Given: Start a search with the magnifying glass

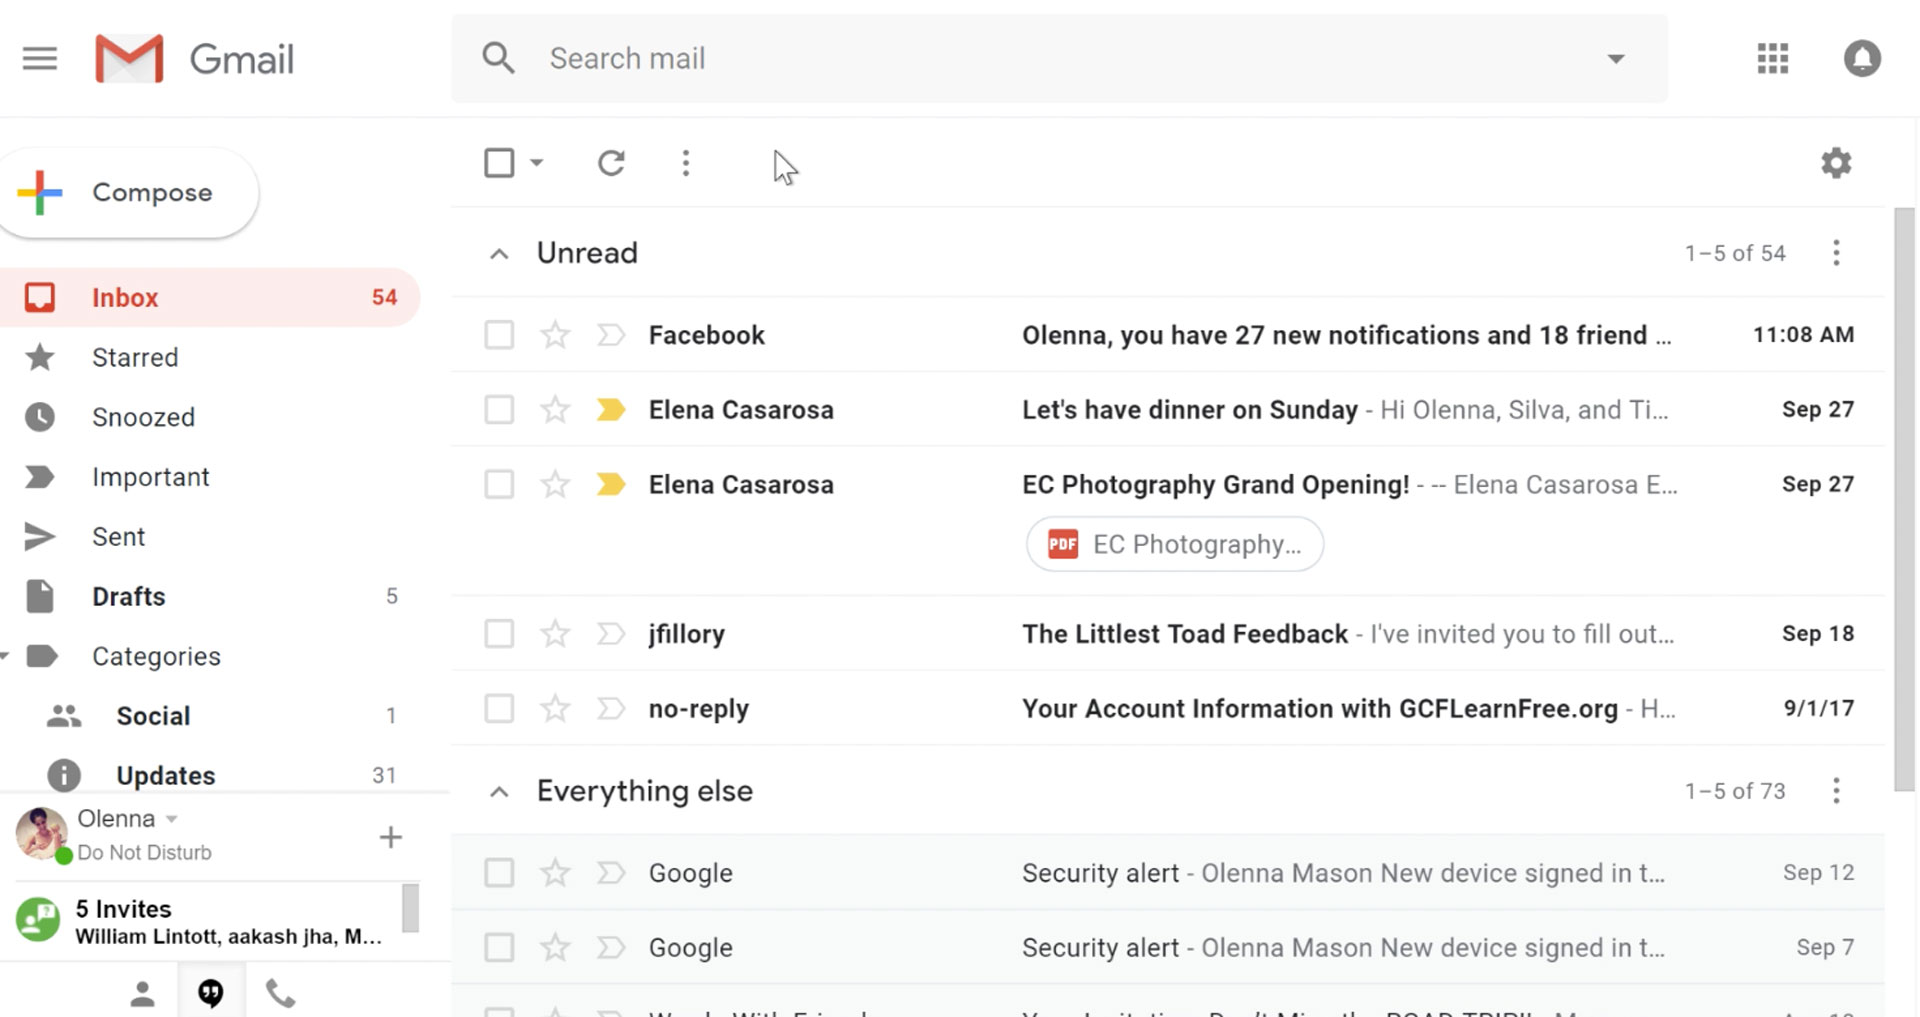Looking at the screenshot, I should (499, 58).
